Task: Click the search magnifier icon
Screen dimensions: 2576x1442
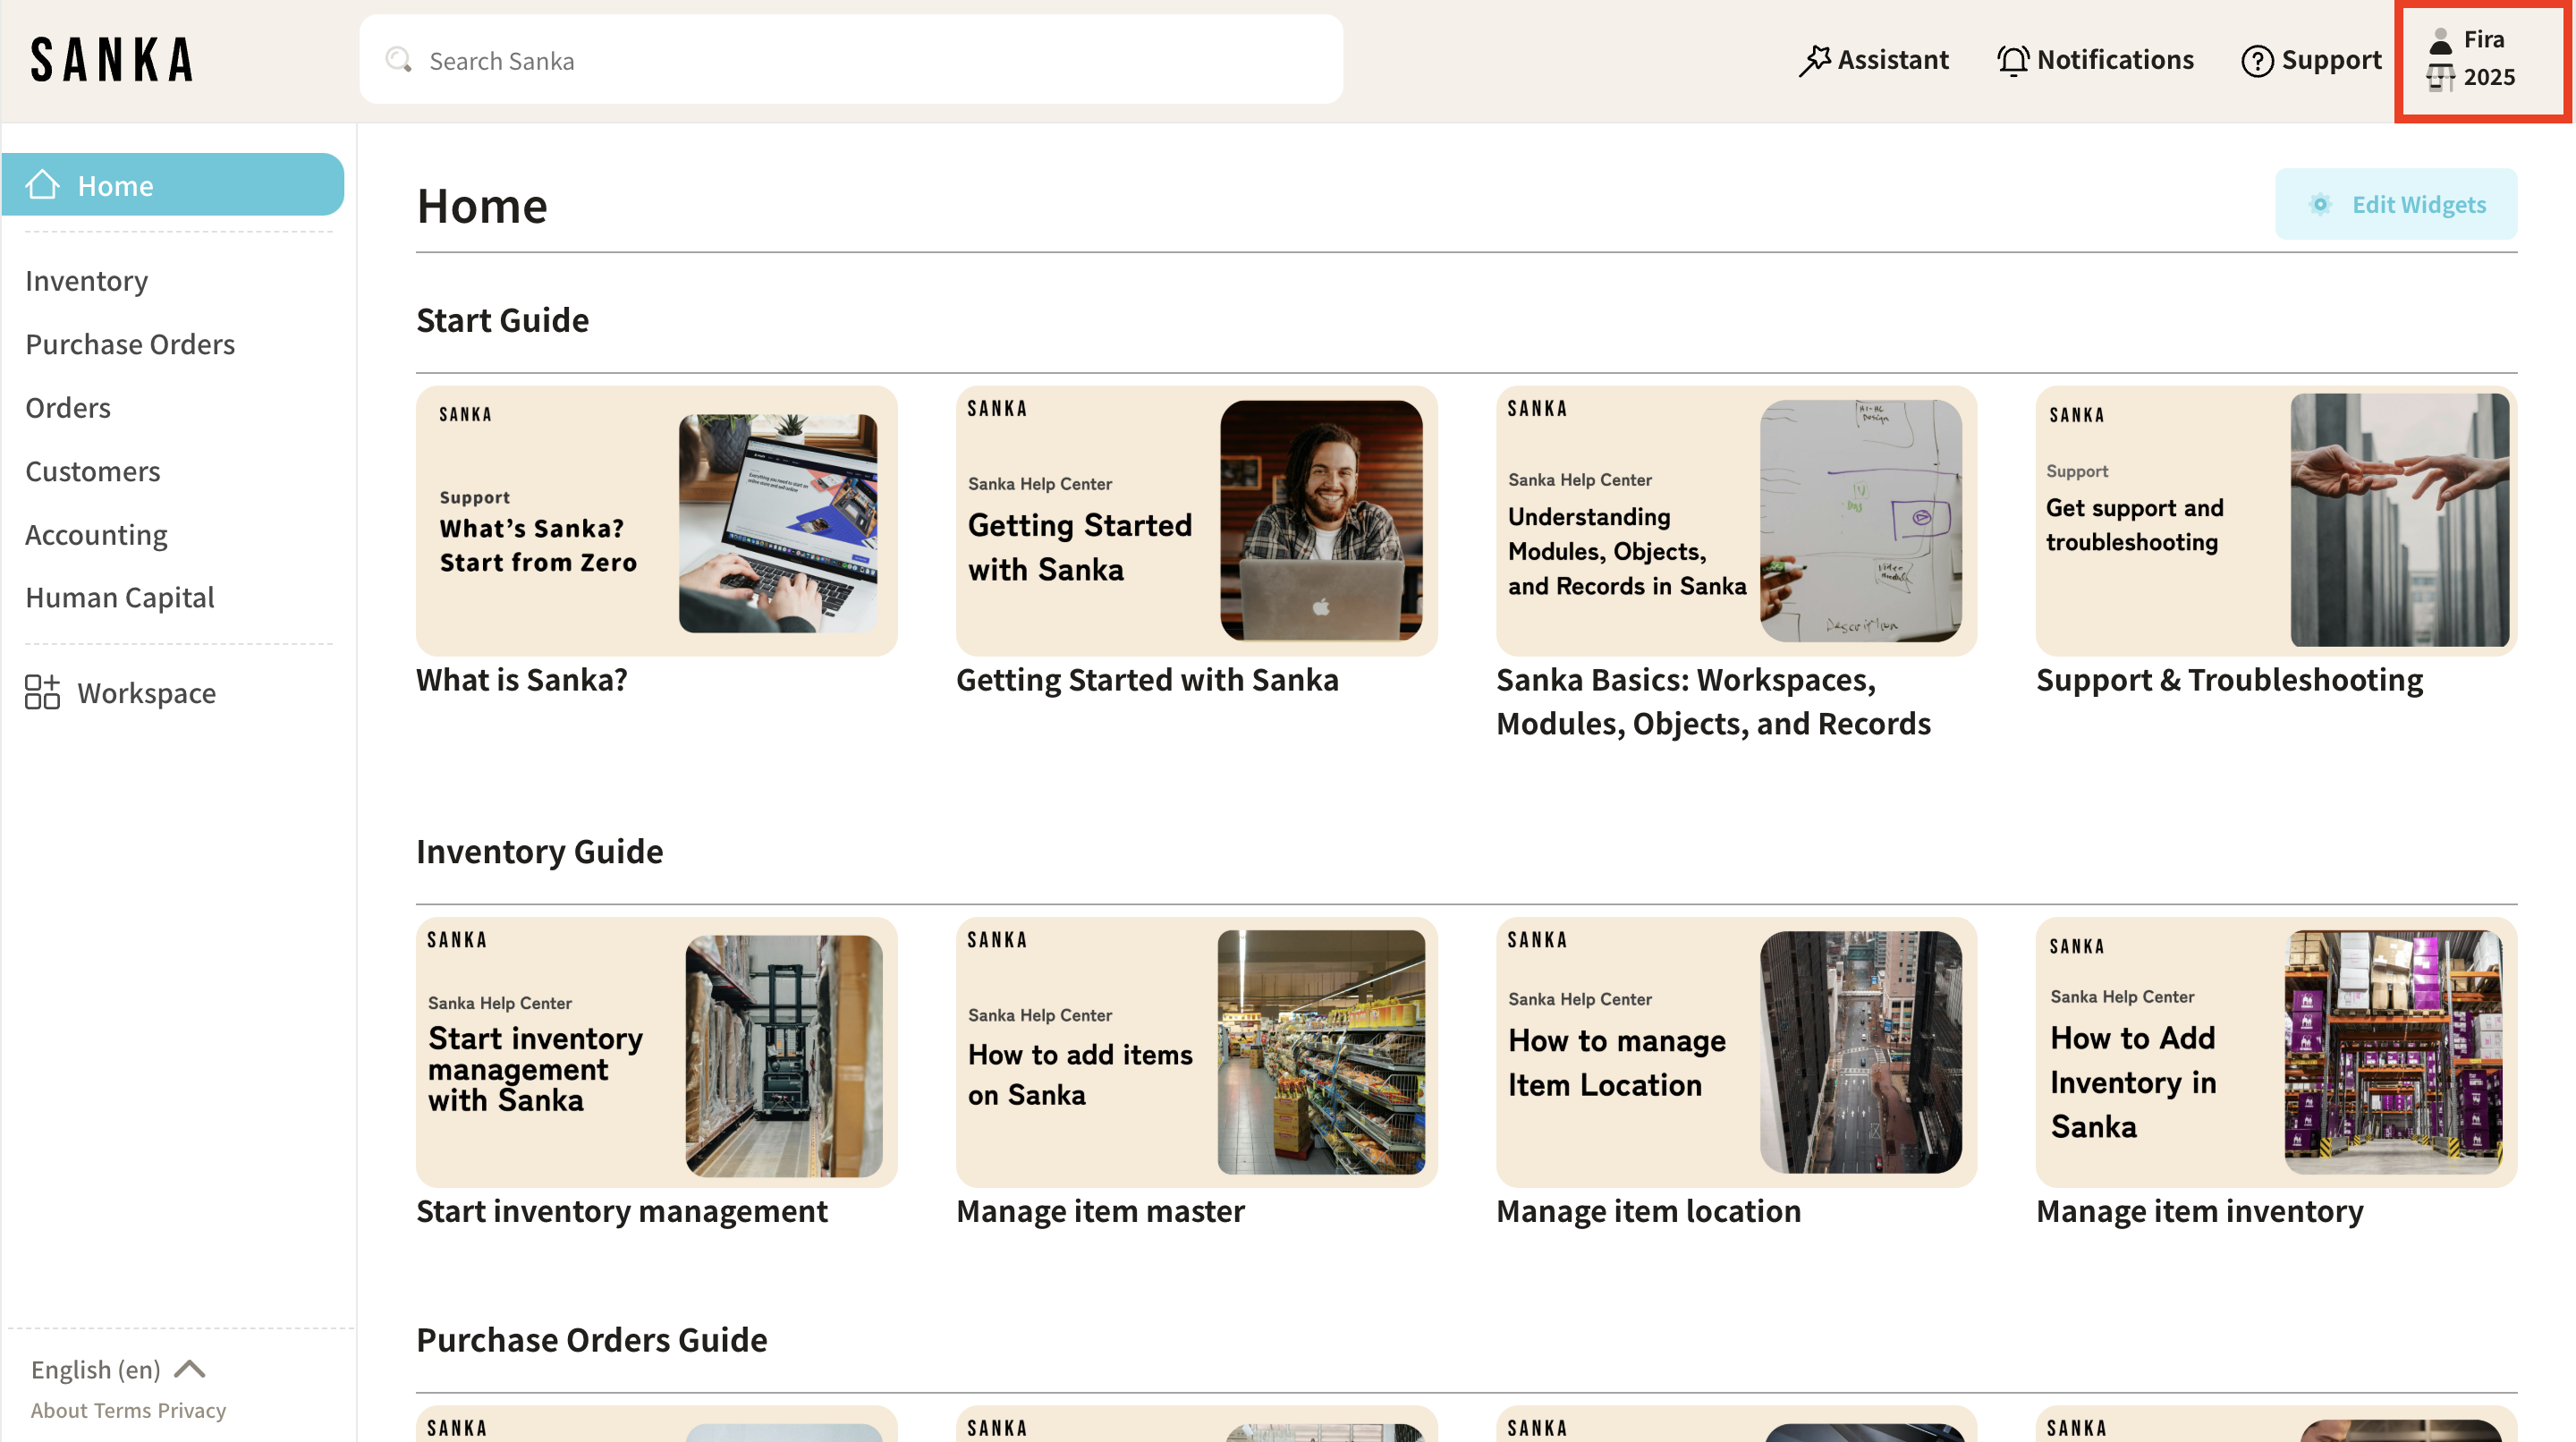Action: 399,60
